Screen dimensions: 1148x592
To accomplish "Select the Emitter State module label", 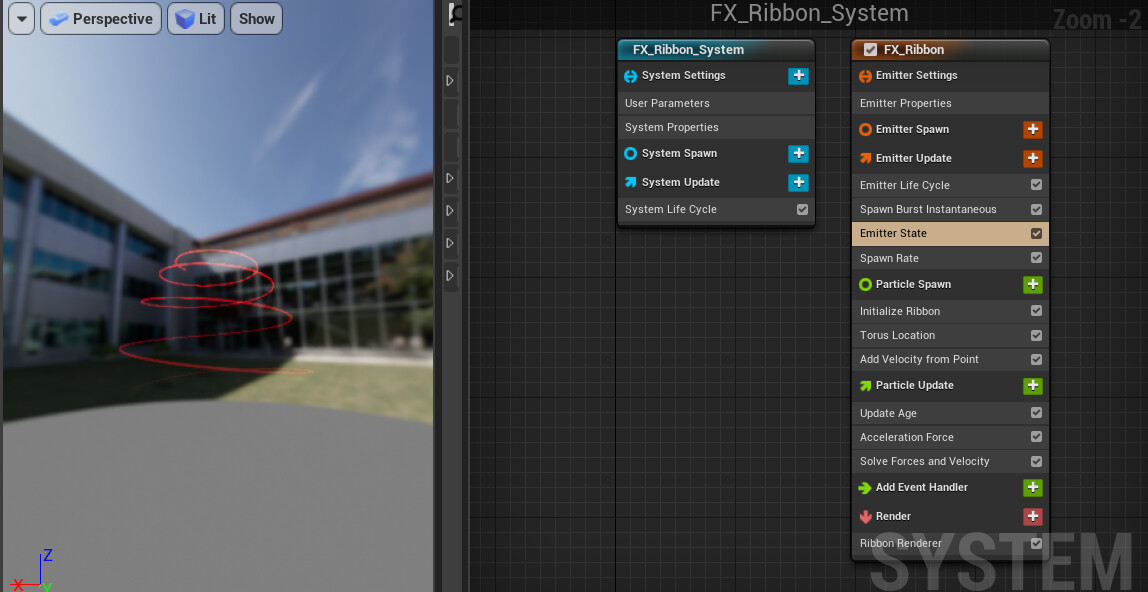I will coord(892,233).
